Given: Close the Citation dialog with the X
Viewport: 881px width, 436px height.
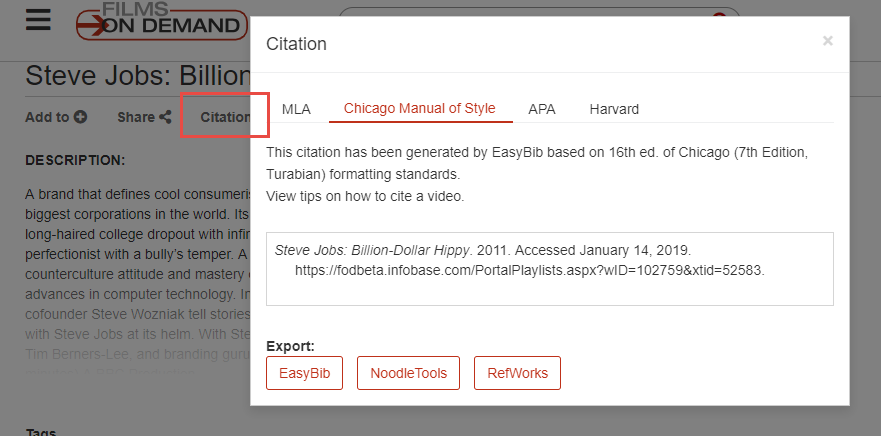Looking at the screenshot, I should (827, 40).
